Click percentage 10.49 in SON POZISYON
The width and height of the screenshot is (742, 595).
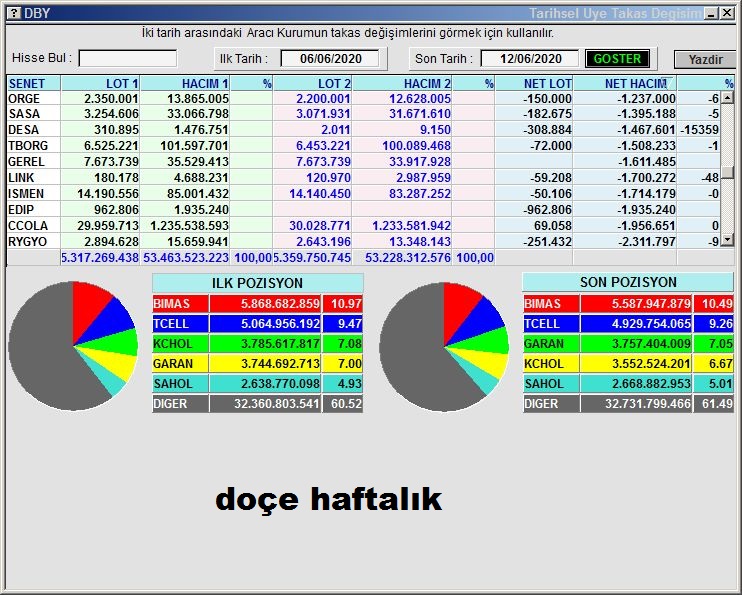[717, 303]
